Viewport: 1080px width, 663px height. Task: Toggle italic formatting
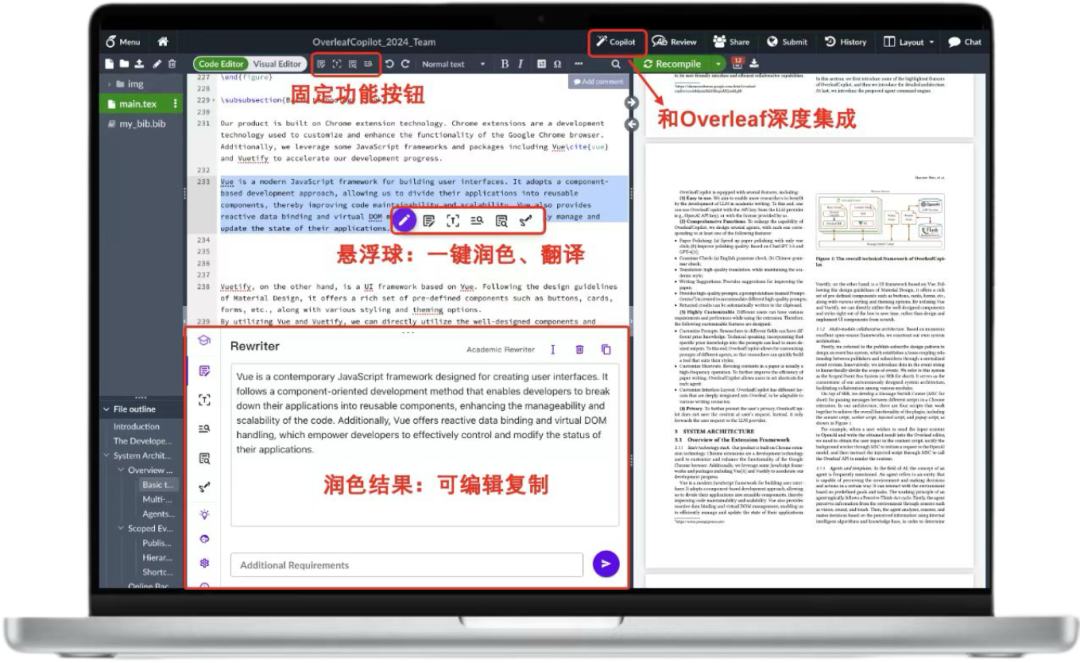(520, 64)
